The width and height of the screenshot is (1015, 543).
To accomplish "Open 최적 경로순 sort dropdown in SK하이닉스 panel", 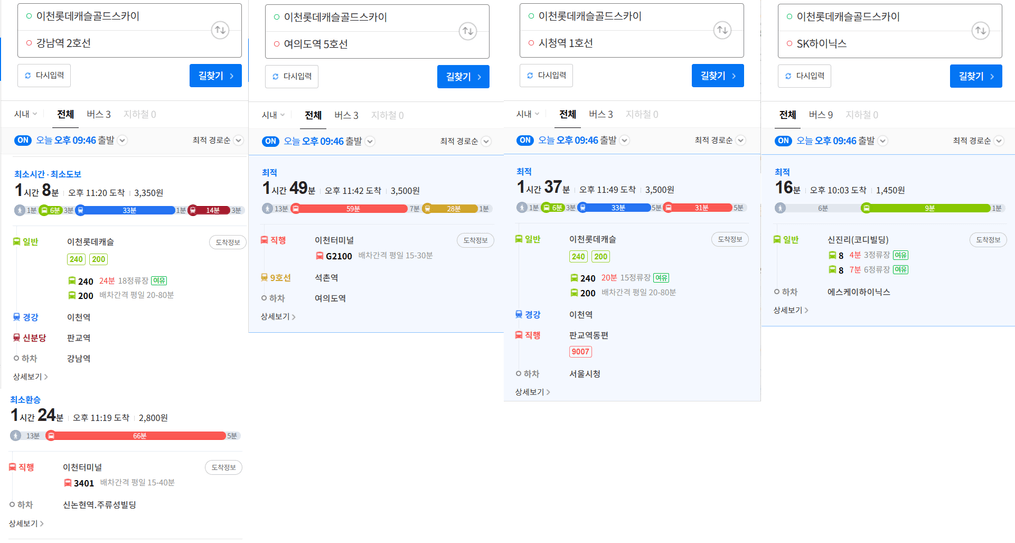I will (978, 140).
